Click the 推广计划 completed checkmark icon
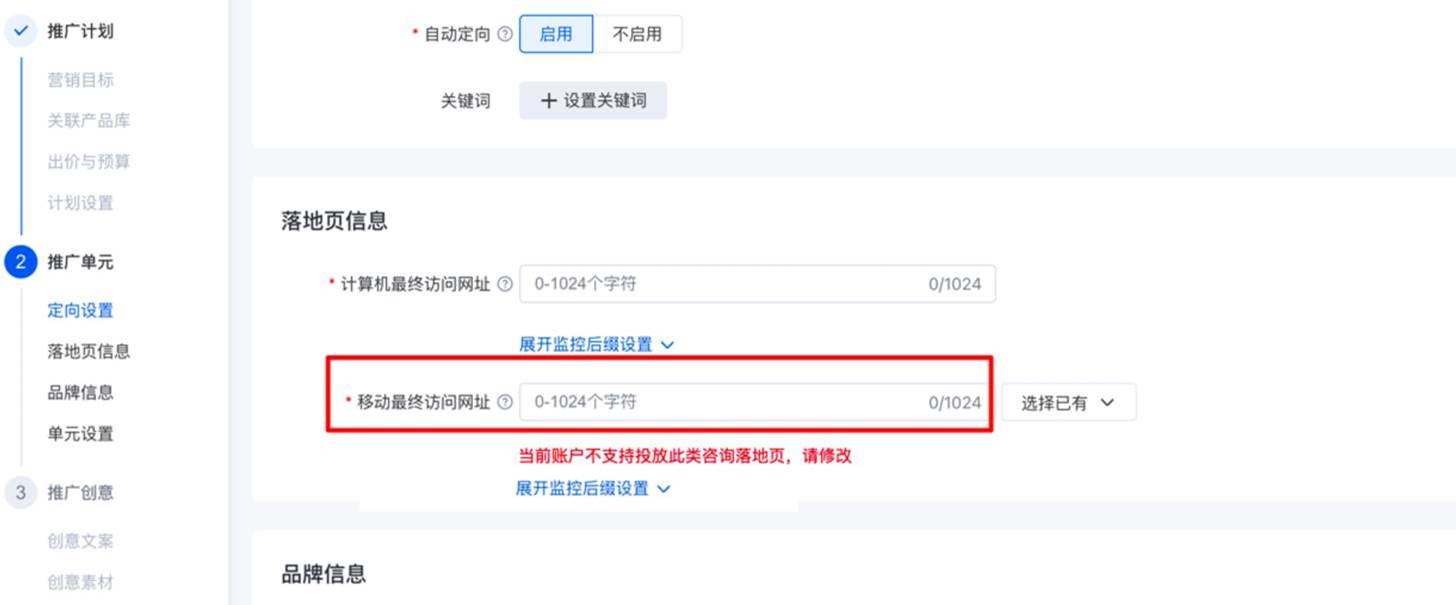Viewport: 1456px width, 605px height. [x=21, y=31]
